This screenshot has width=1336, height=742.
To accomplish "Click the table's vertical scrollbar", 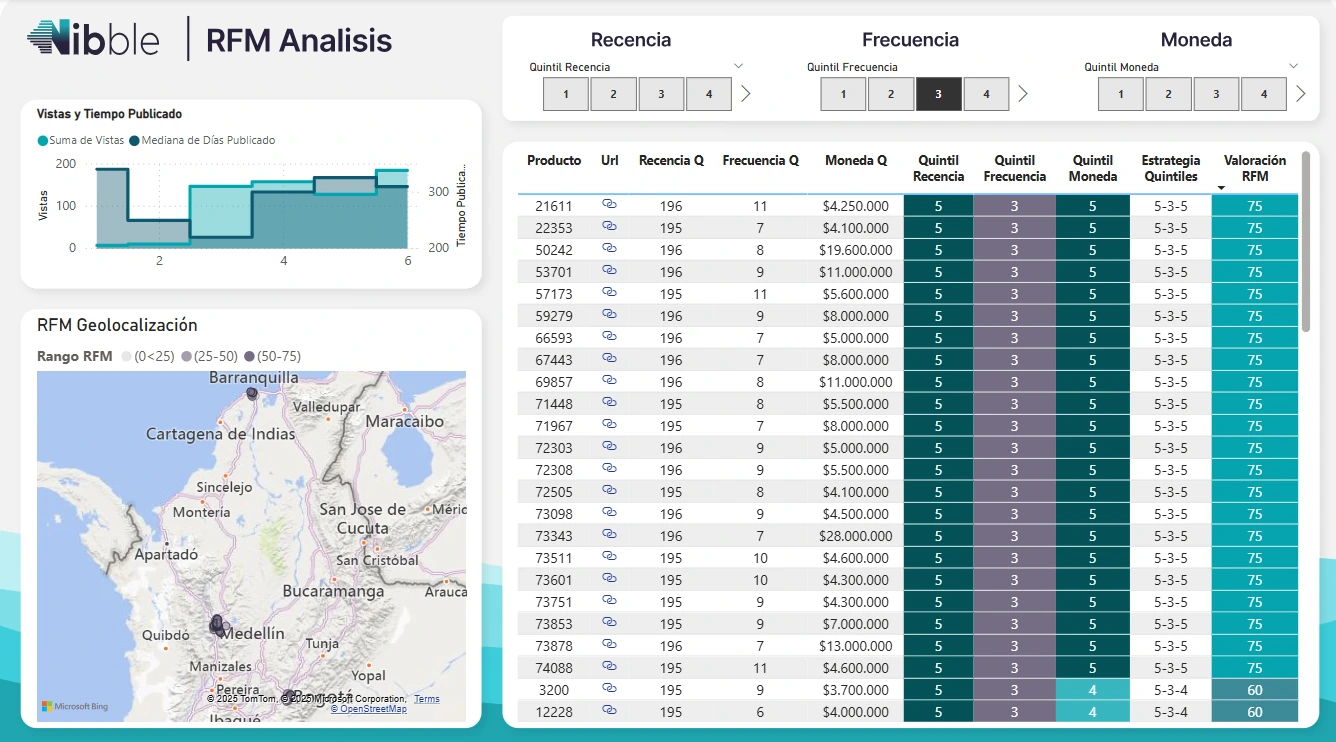I will (x=1305, y=240).
